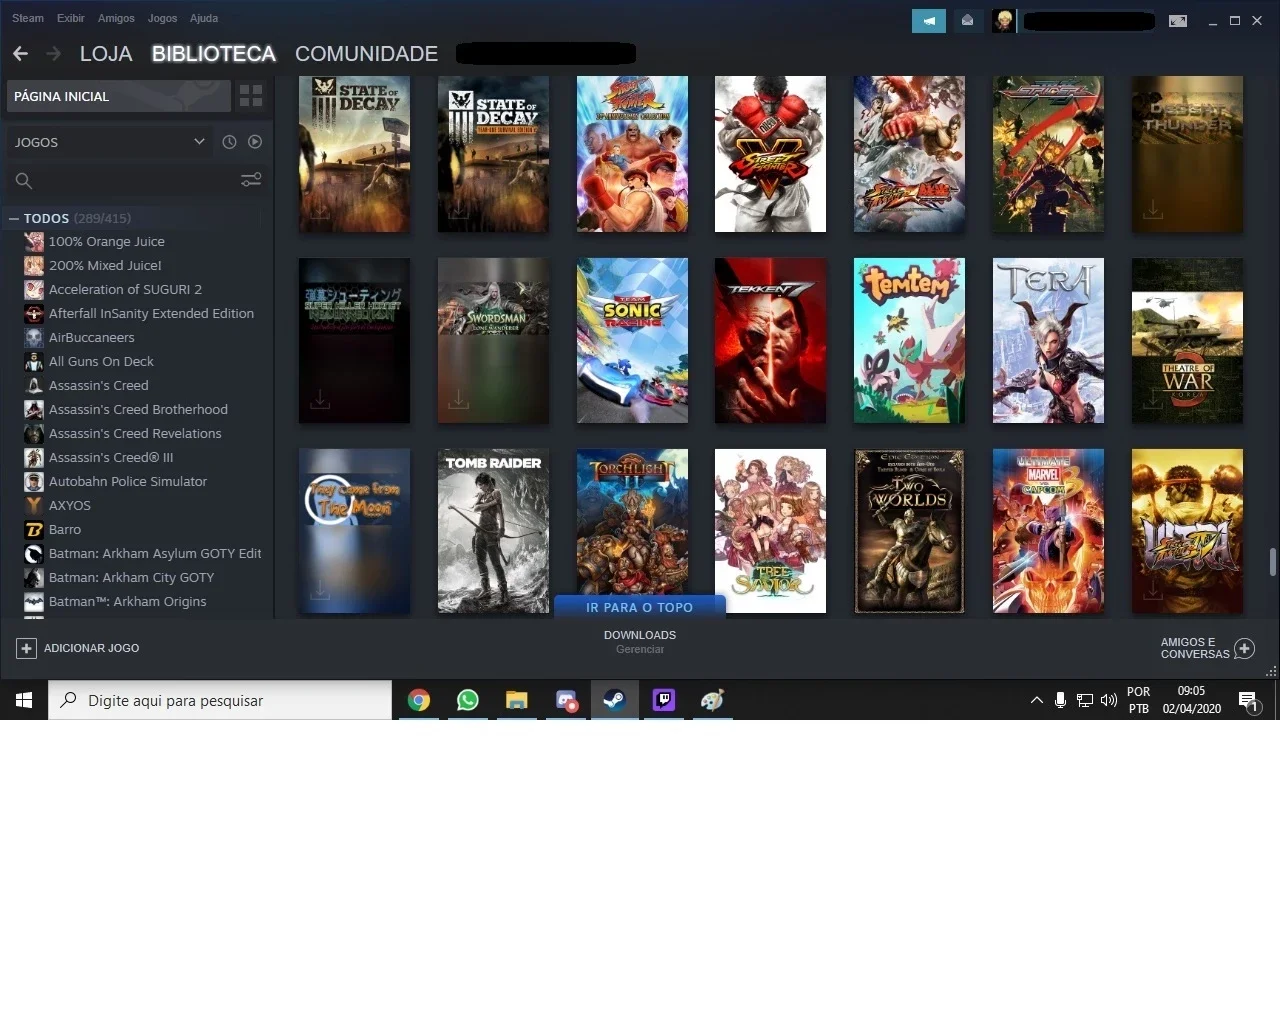Click the plus icon for Adicionar Jogo

[26, 648]
